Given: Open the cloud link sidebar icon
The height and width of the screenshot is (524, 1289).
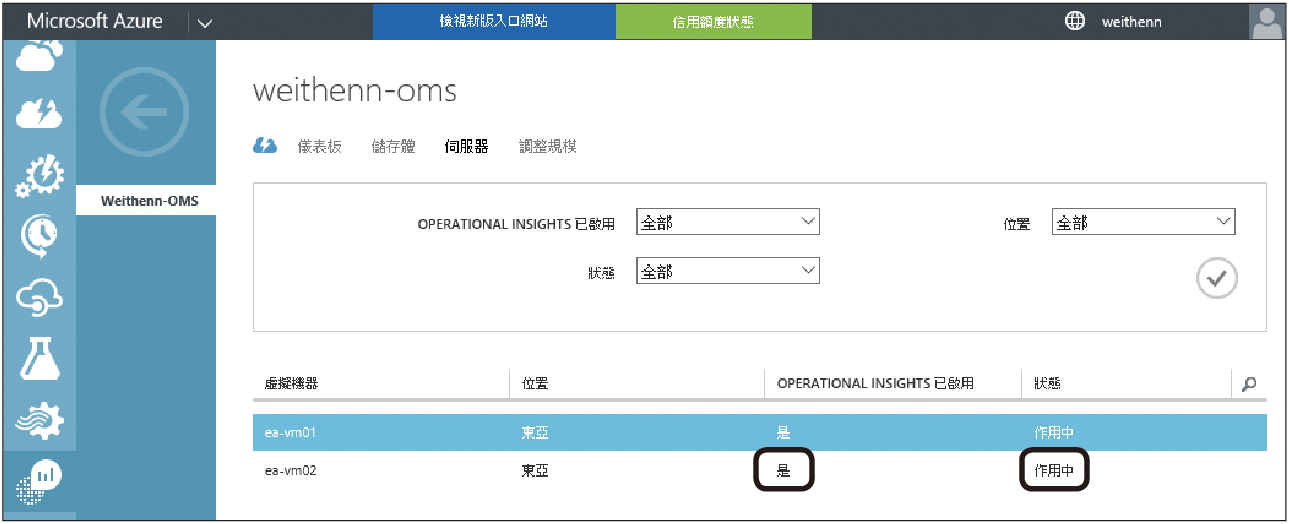Looking at the screenshot, I should [x=40, y=297].
